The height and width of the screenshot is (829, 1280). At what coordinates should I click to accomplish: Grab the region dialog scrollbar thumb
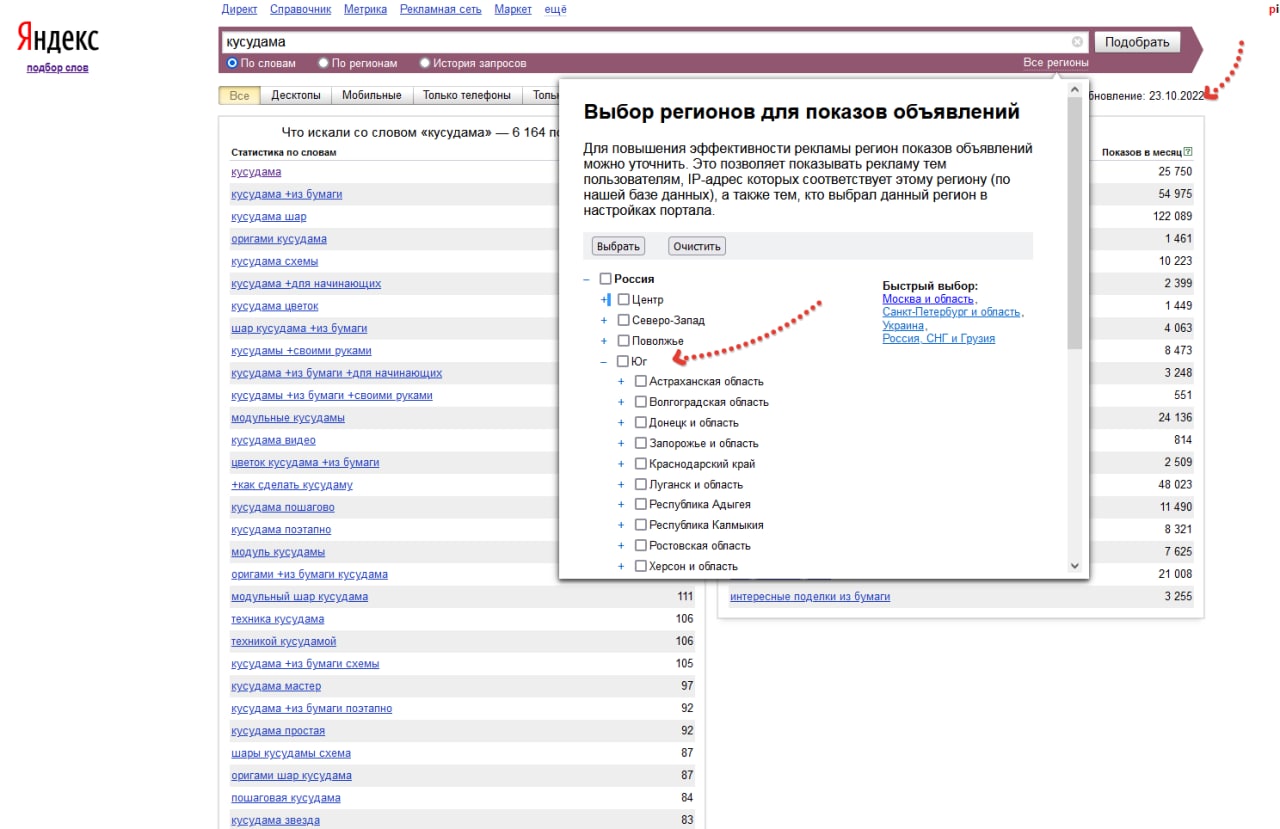(1075, 222)
